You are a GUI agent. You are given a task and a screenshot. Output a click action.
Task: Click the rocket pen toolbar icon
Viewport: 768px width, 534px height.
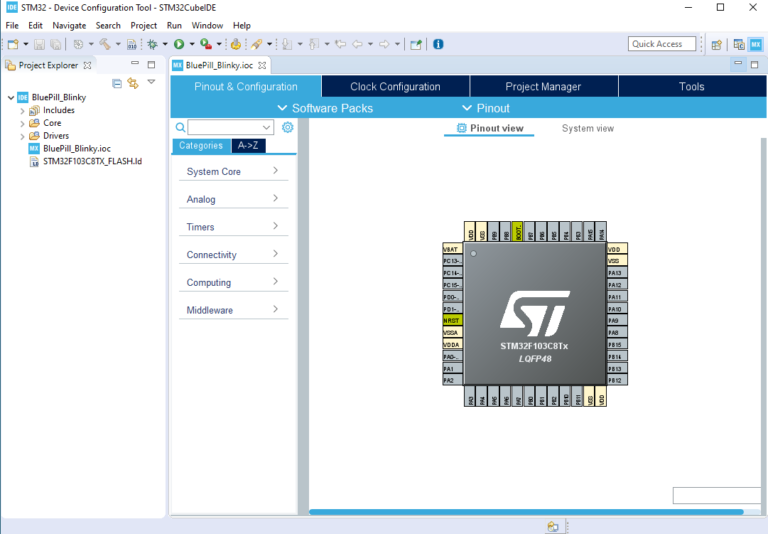click(257, 45)
